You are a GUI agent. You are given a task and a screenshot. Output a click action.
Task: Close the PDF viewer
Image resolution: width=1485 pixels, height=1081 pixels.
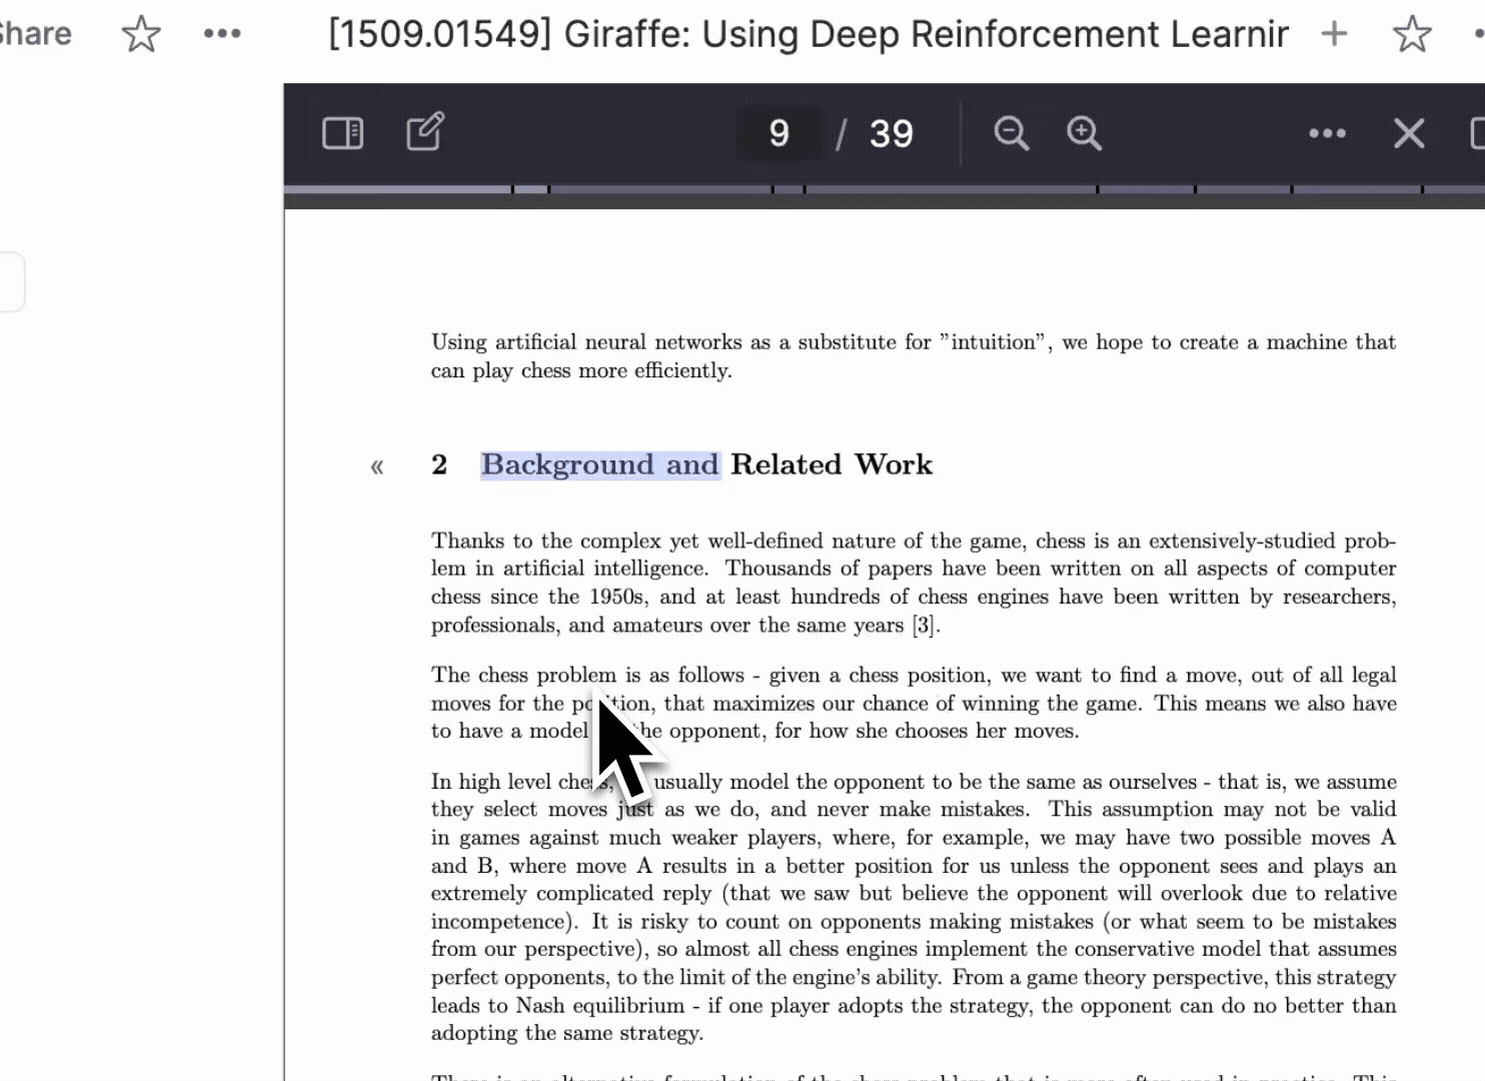click(x=1408, y=132)
